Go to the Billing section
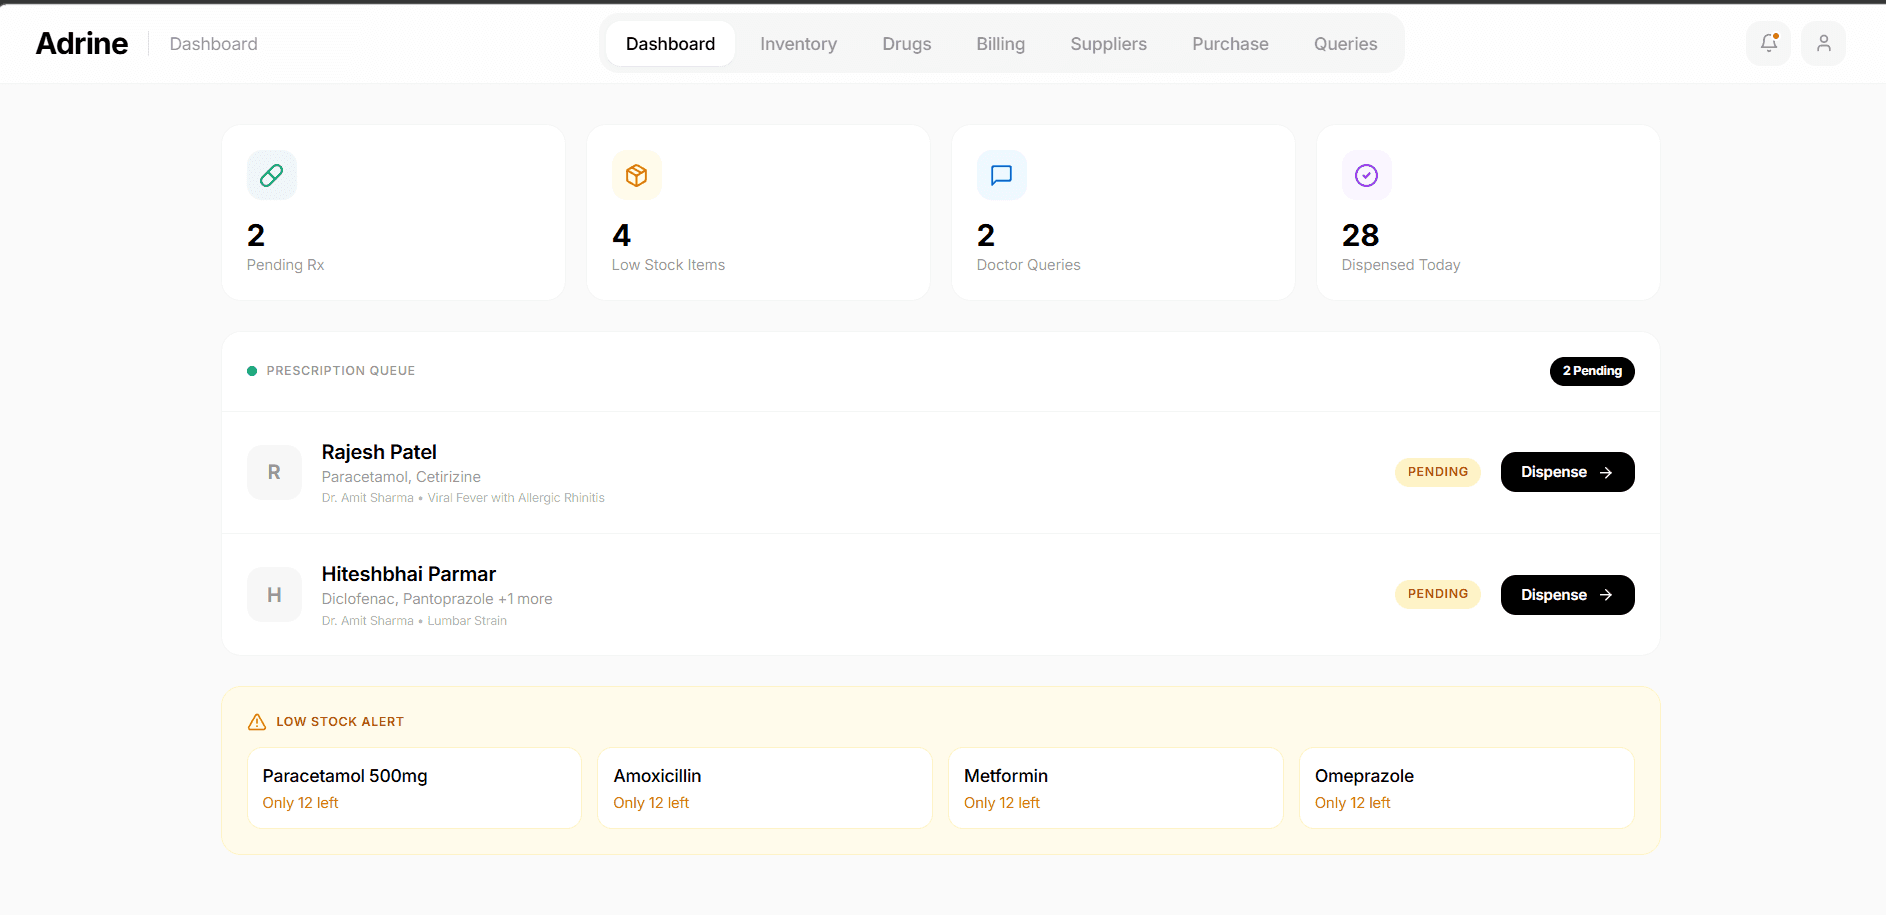This screenshot has width=1886, height=915. coord(1000,43)
